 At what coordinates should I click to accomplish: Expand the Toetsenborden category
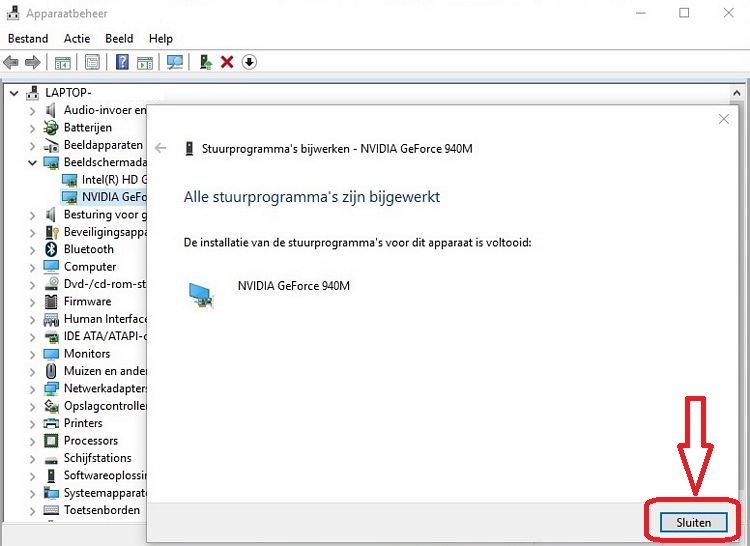point(32,511)
